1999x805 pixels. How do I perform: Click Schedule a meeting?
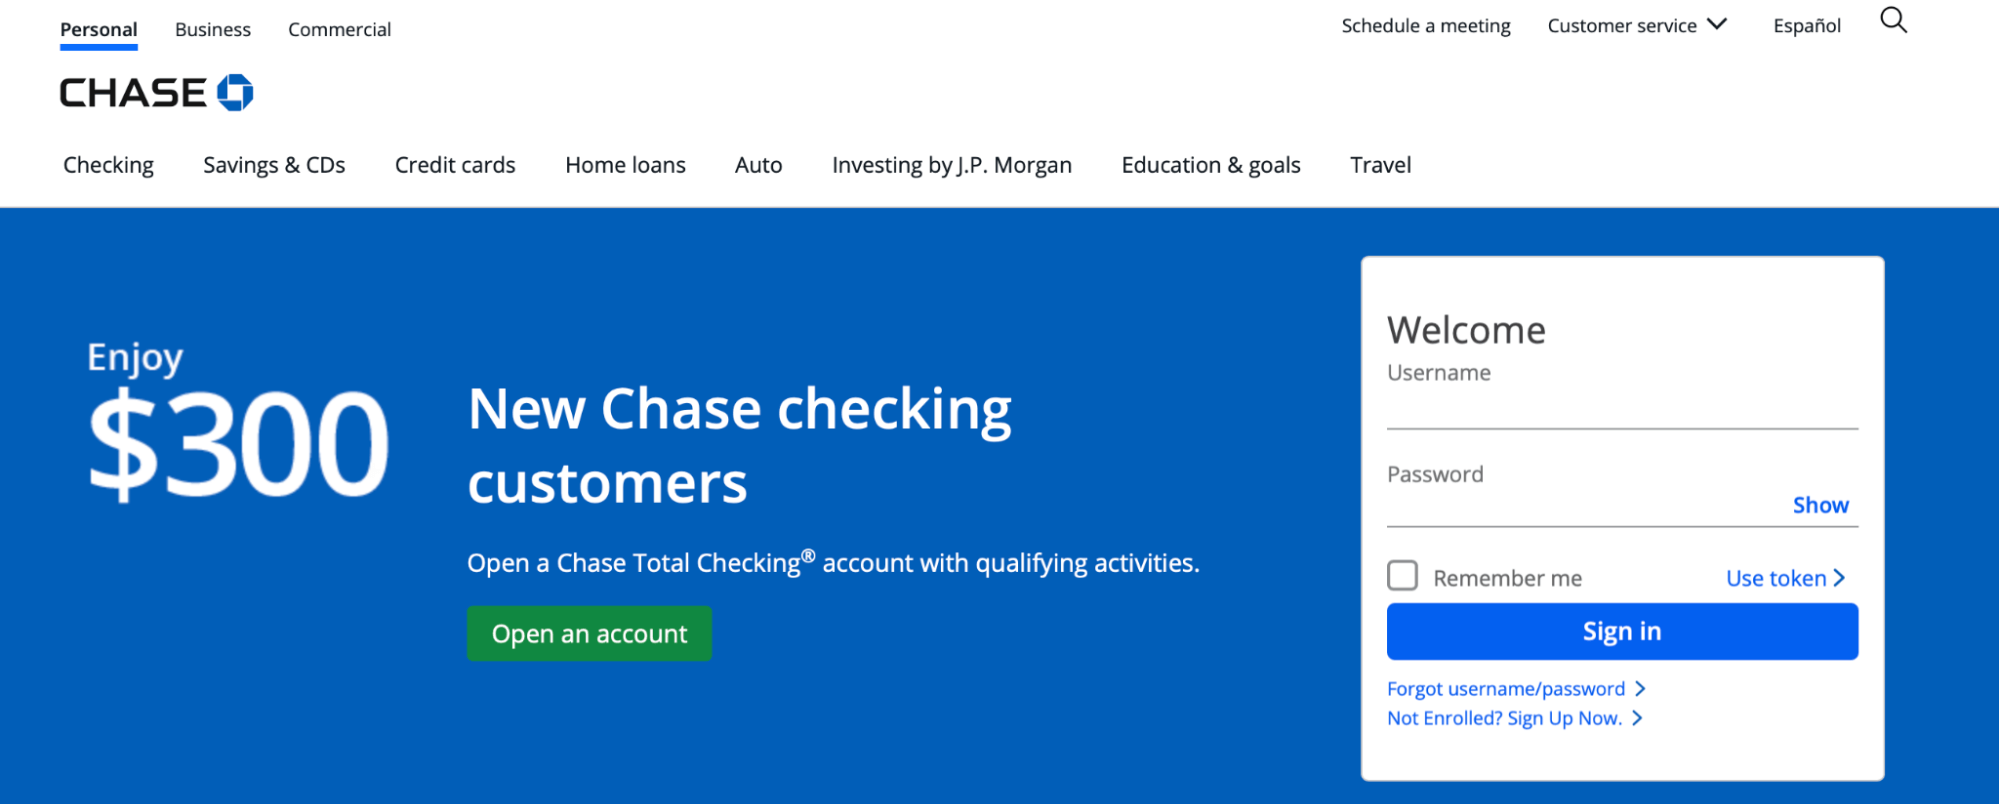tap(1426, 25)
